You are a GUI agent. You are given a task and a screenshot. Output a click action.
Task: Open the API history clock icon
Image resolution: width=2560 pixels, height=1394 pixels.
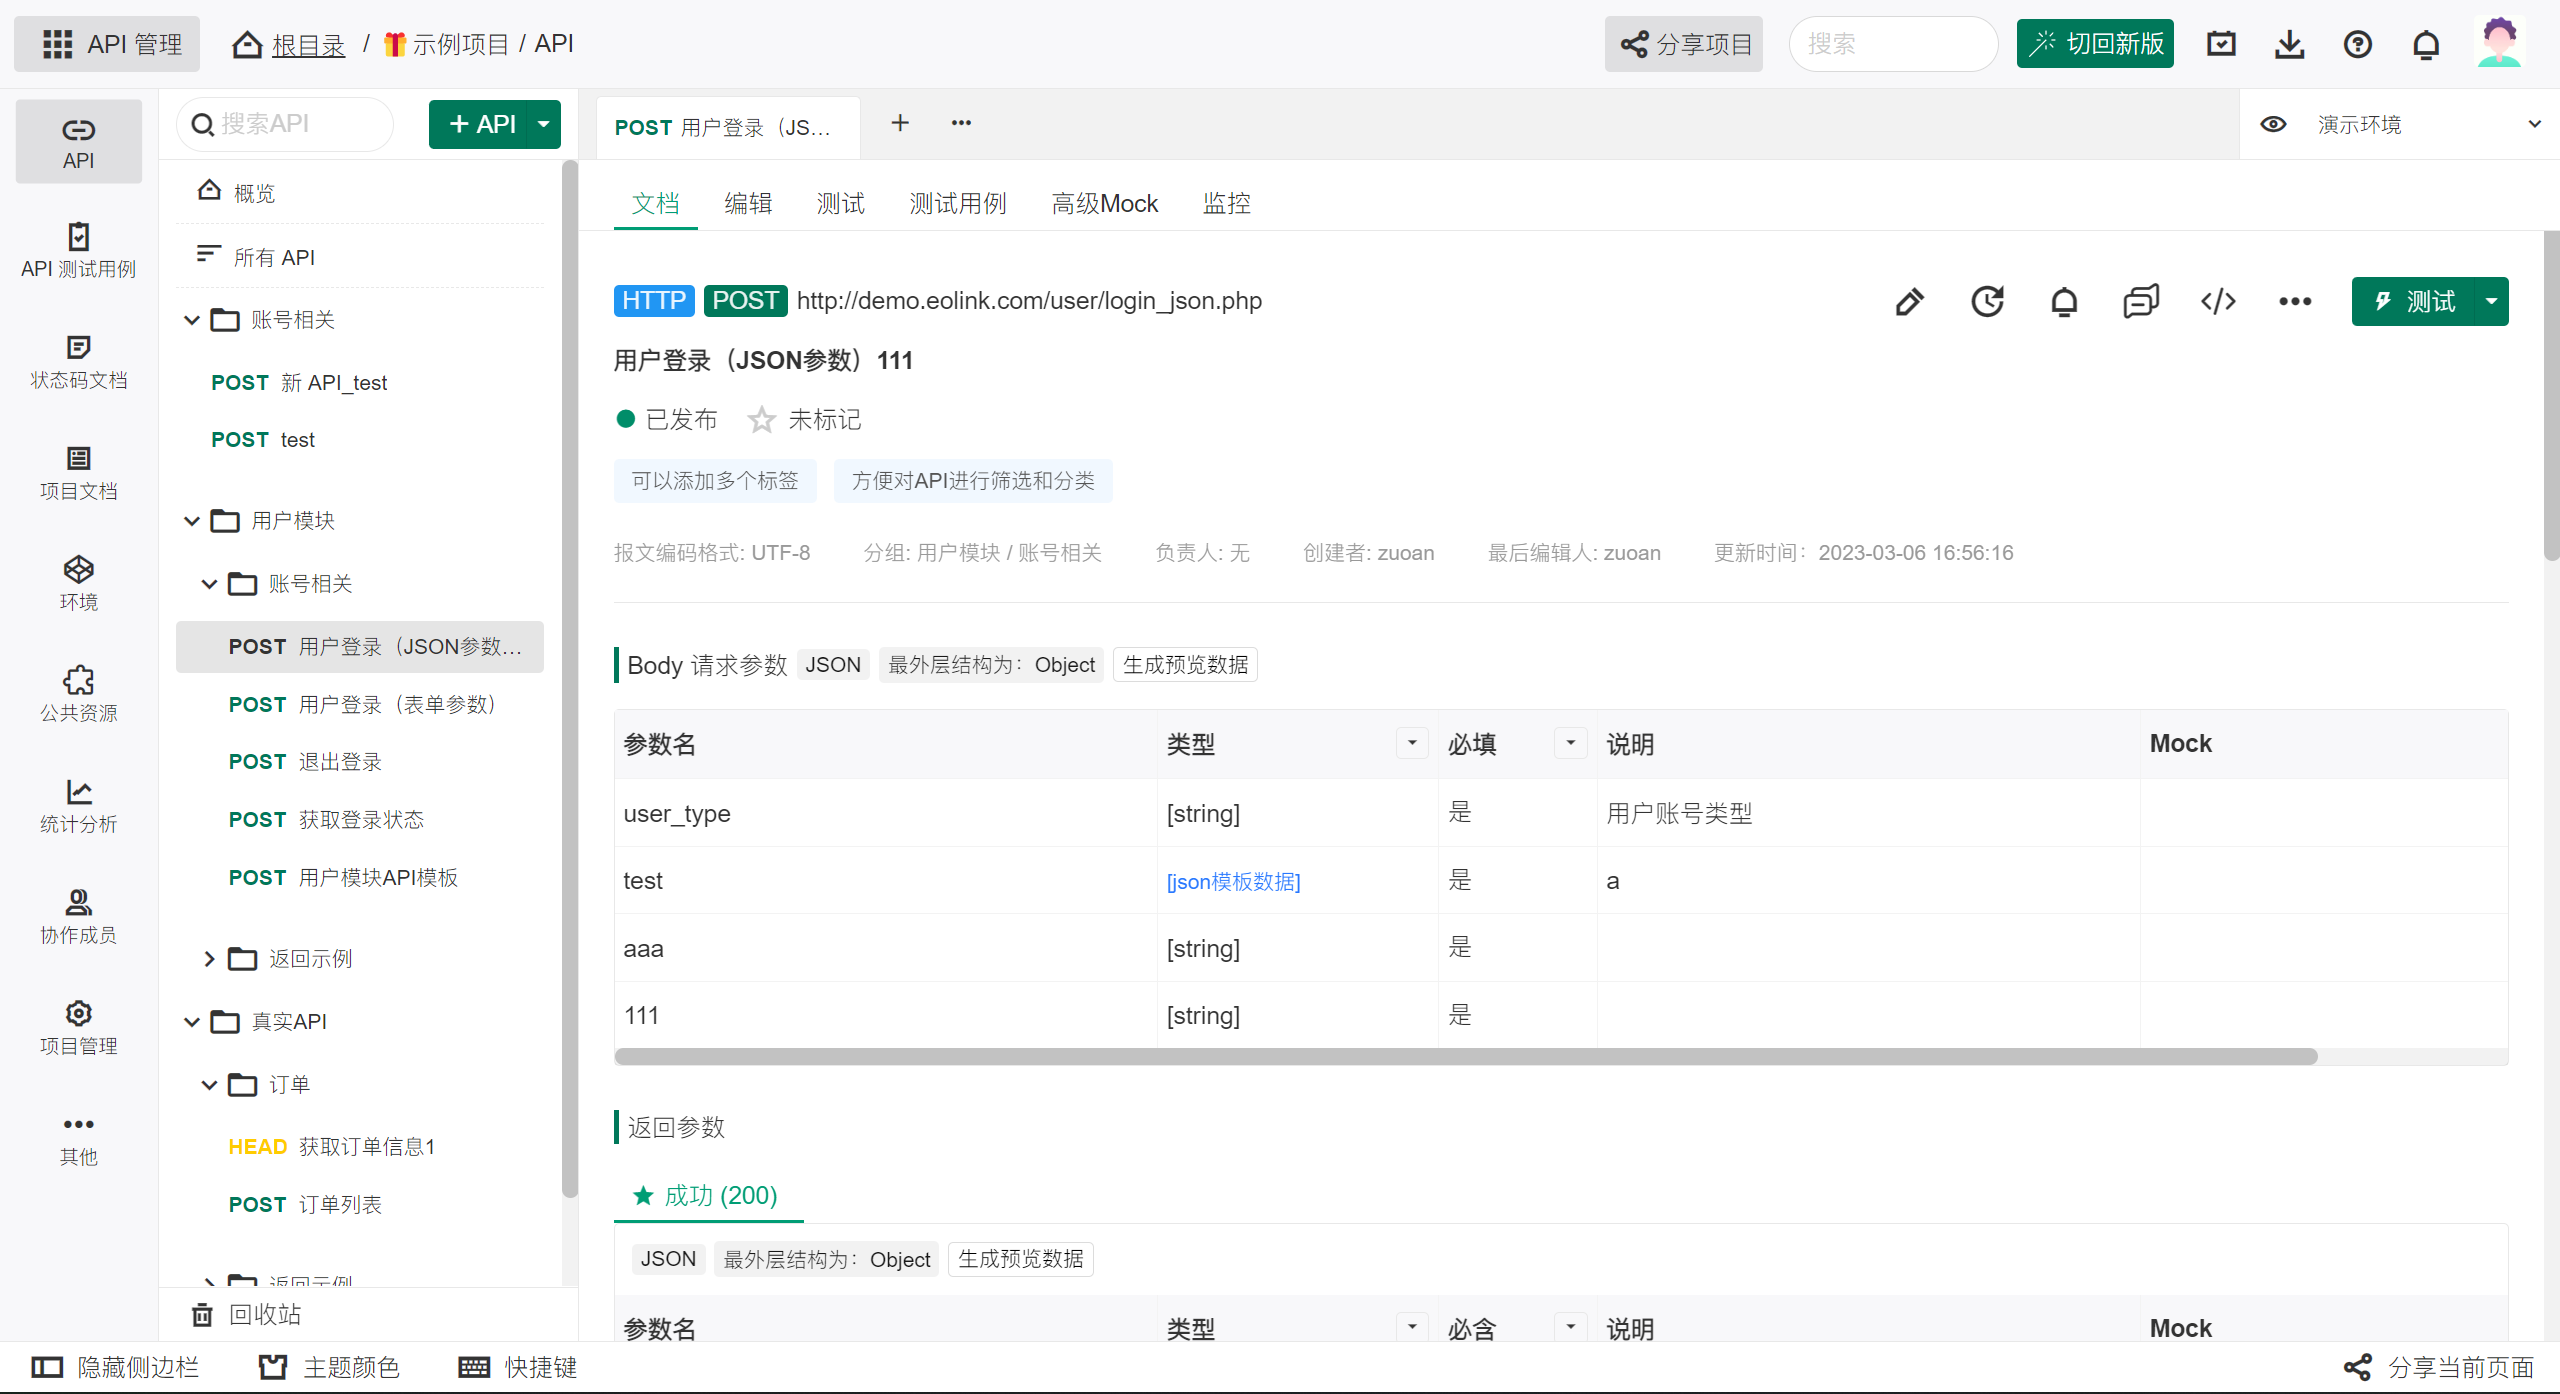pos(1987,301)
